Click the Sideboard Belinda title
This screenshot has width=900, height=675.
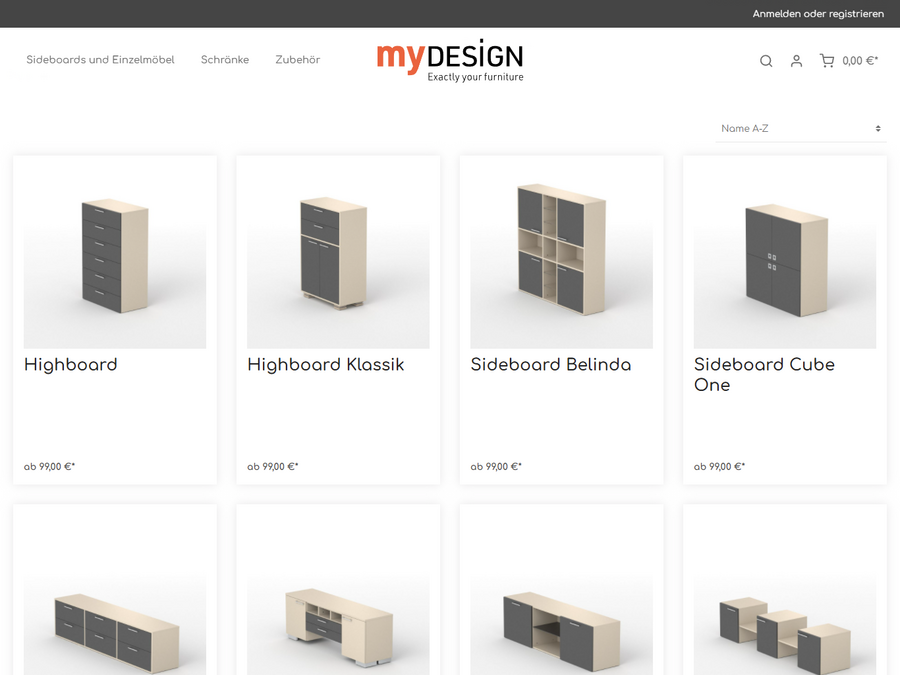pos(550,364)
